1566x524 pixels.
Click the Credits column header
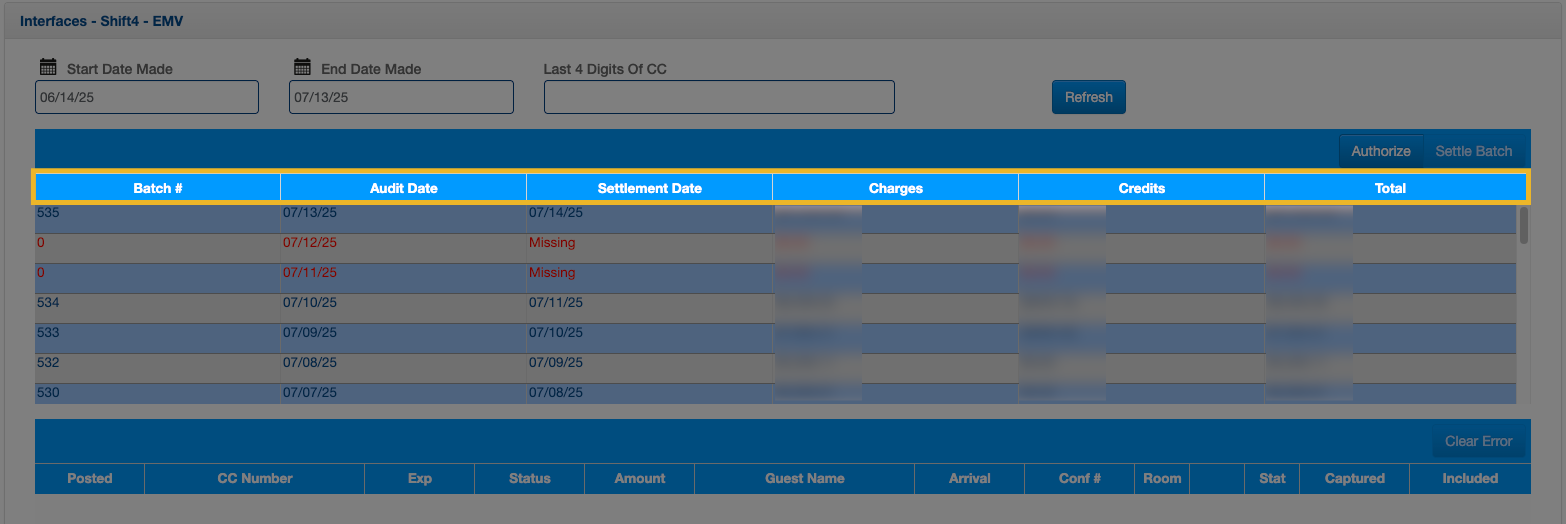pyautogui.click(x=1141, y=188)
